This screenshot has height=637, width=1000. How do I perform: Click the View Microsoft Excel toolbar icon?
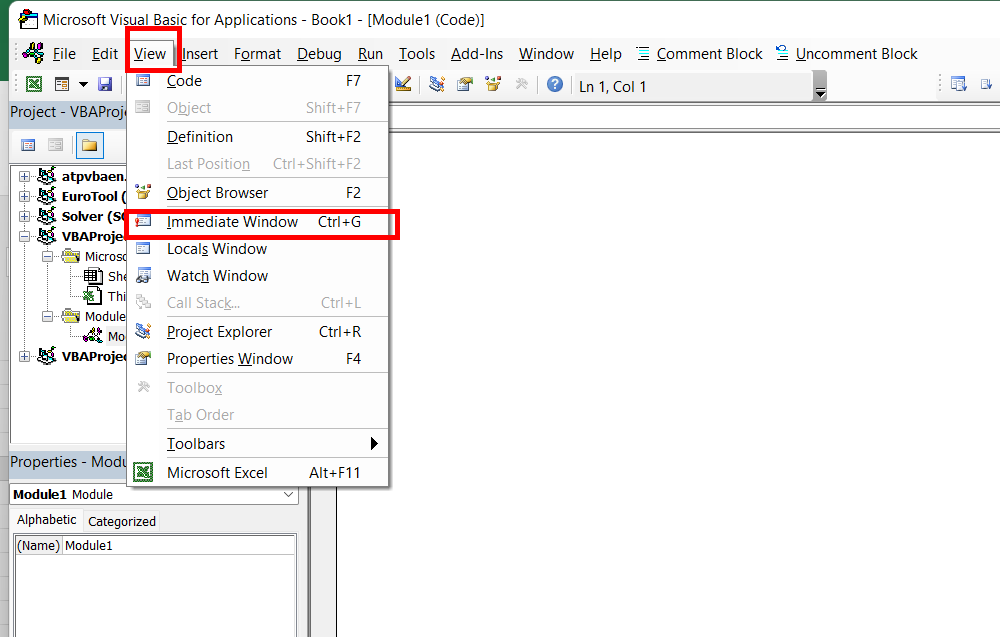coord(34,84)
